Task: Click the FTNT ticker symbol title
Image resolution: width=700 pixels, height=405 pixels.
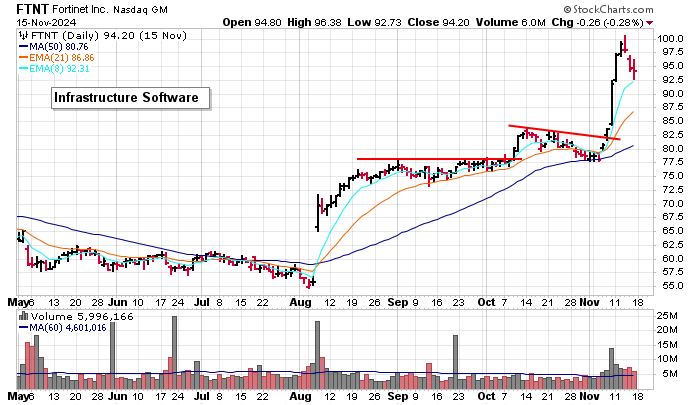Action: (33, 9)
